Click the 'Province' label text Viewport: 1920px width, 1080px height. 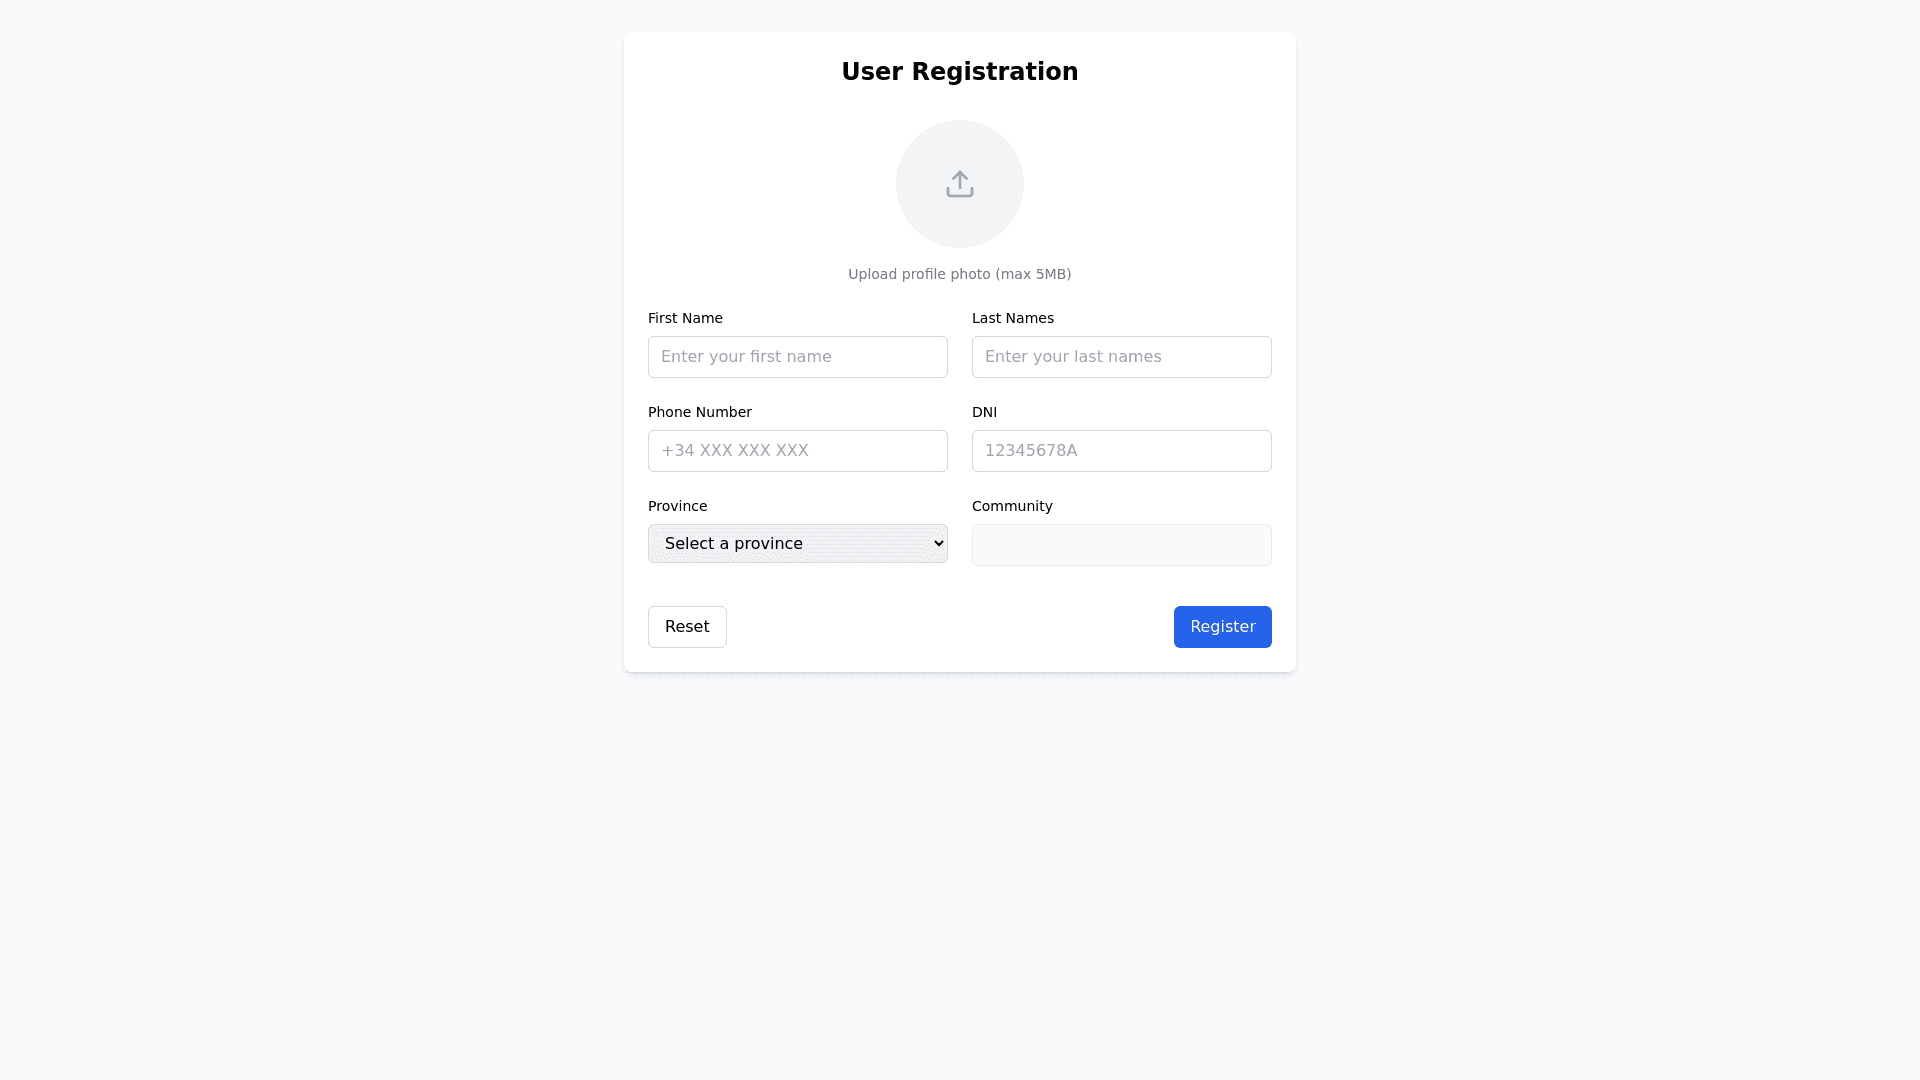tap(677, 506)
